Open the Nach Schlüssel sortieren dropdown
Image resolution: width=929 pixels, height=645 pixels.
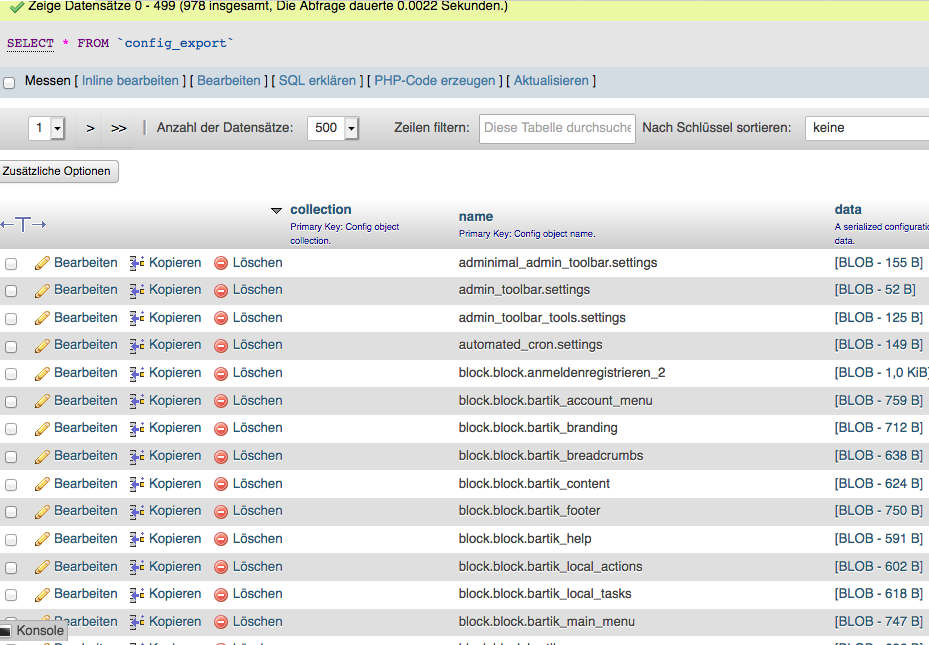pyautogui.click(x=866, y=128)
